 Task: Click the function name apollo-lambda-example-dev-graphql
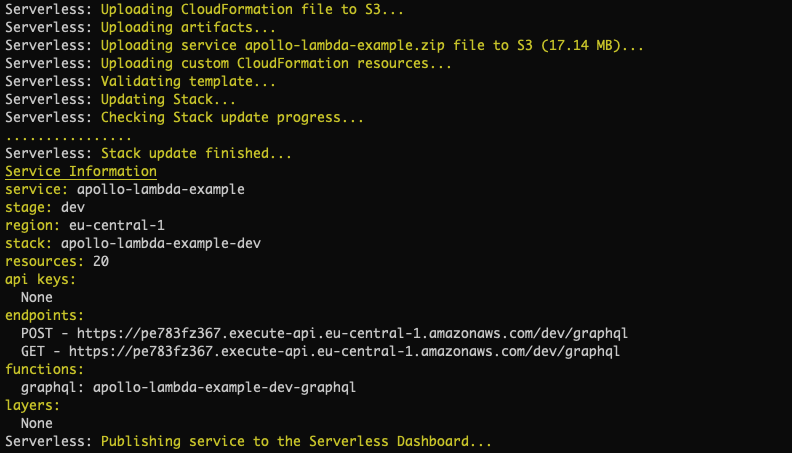(224, 387)
